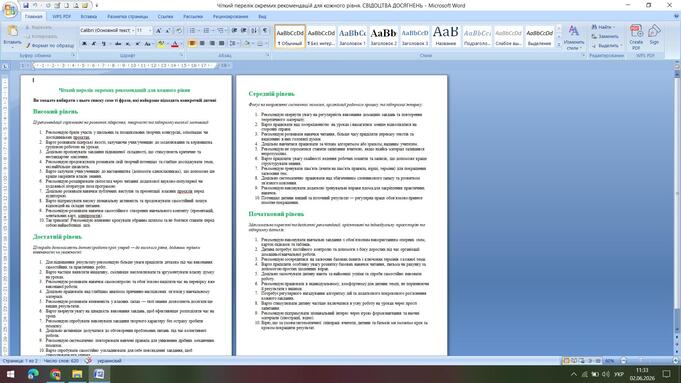Open the font name combo box
Viewport: 681px width, 383px height.
click(106, 30)
